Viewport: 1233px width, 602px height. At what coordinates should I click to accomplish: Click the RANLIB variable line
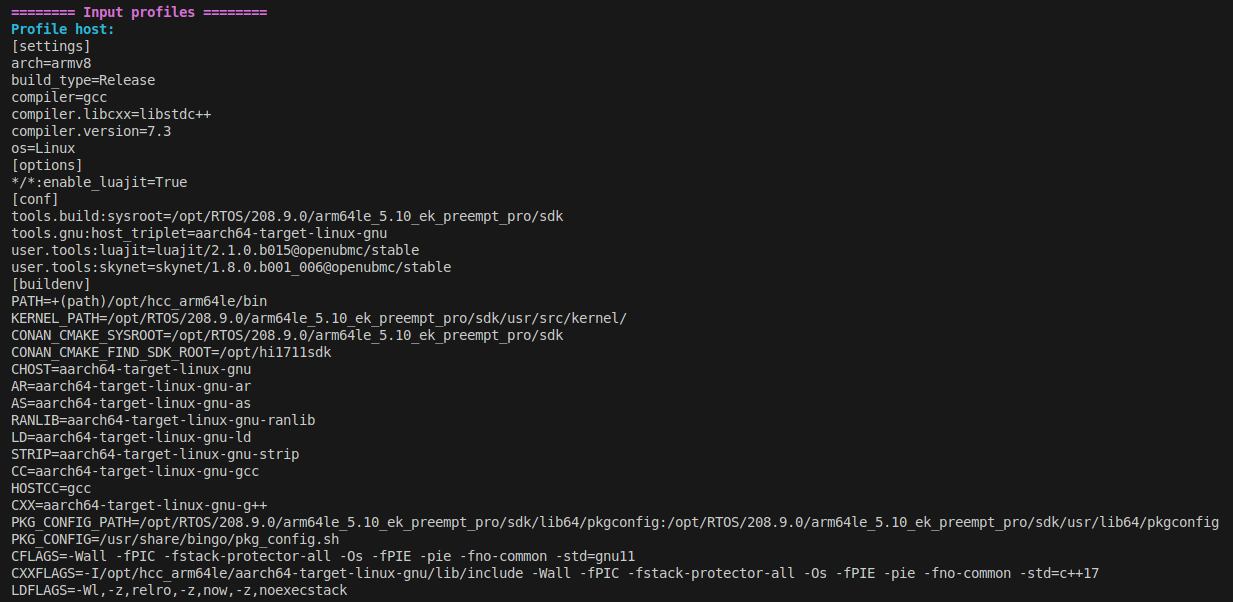point(163,420)
